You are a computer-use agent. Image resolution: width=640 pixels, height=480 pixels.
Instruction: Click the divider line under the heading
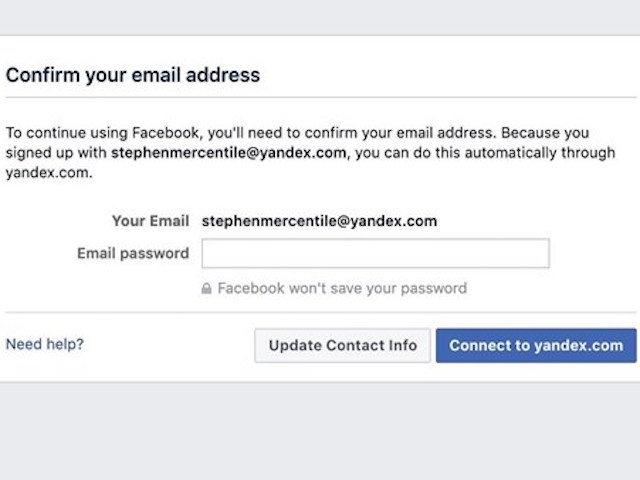tap(320, 97)
